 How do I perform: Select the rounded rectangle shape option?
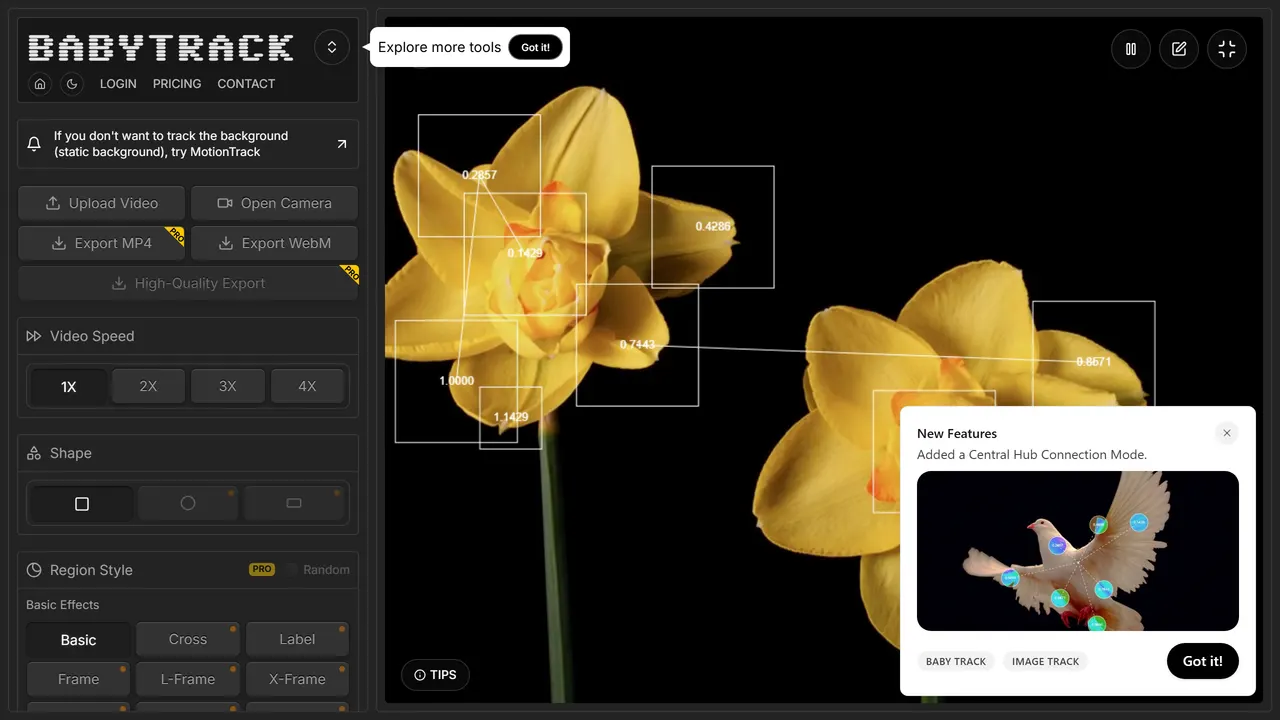click(x=294, y=503)
